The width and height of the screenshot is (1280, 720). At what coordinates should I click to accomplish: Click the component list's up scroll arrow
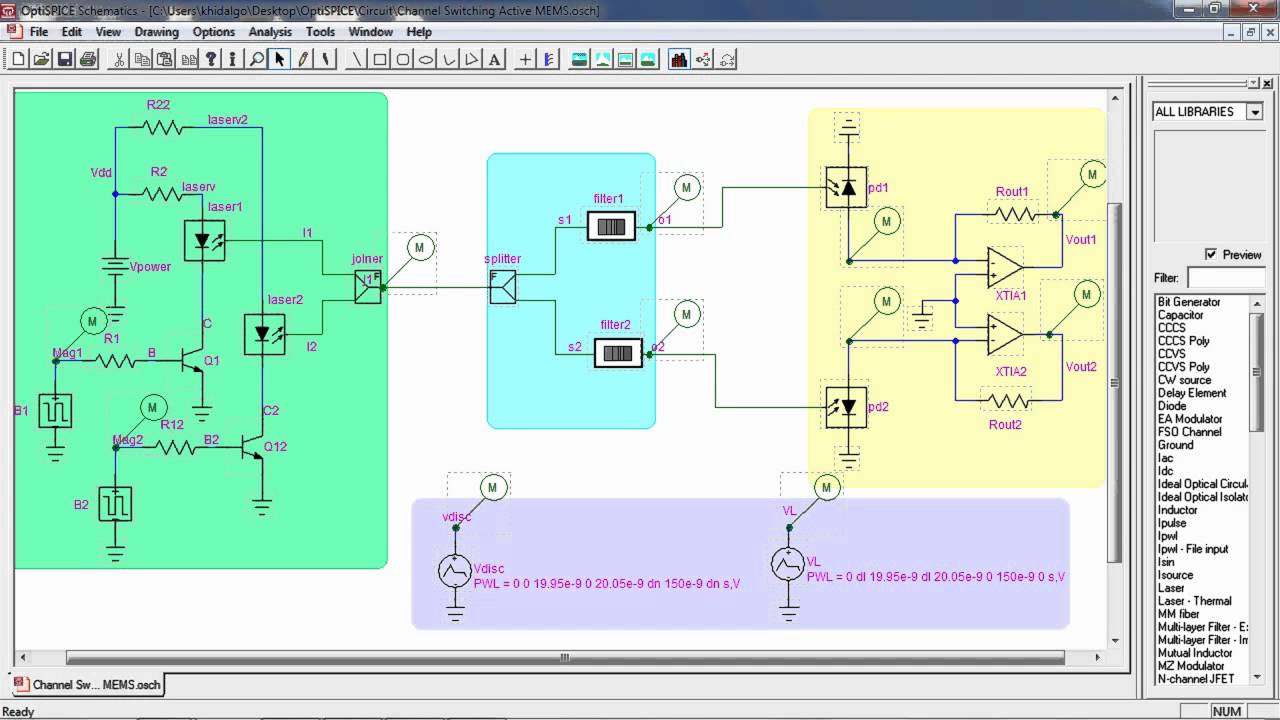coord(1258,302)
